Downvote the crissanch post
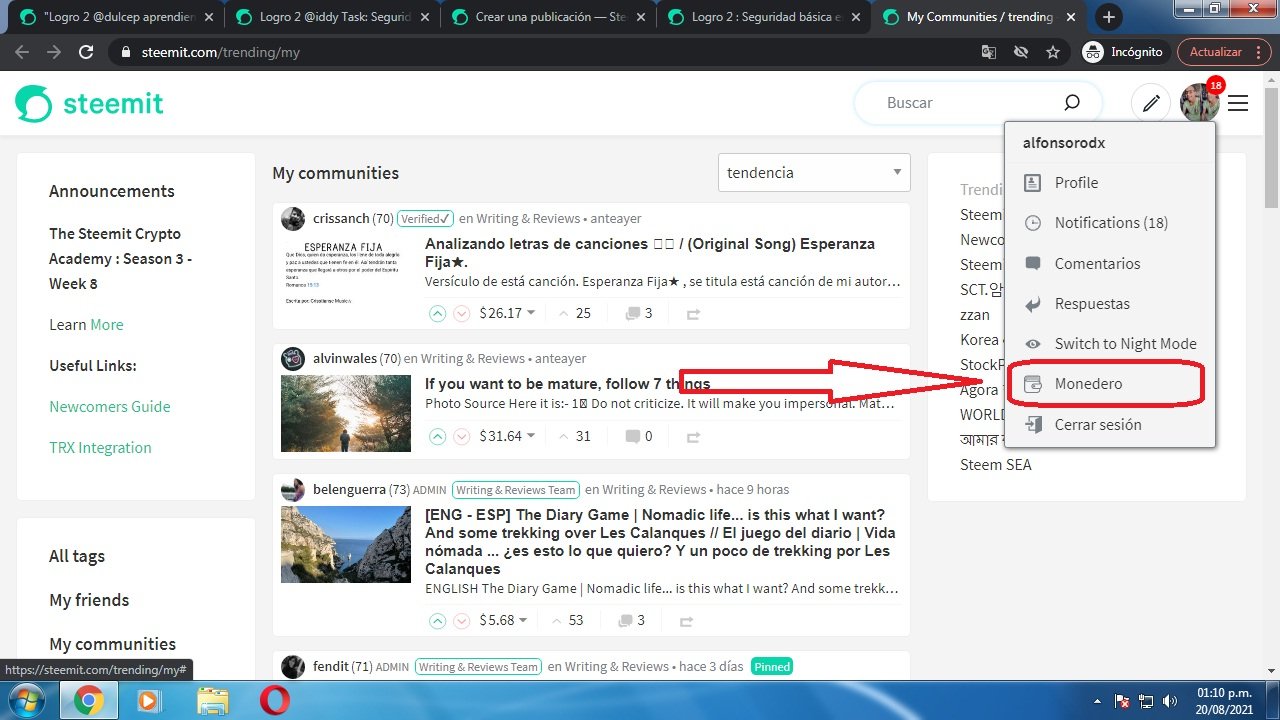Screen dimensions: 1280x720 tap(462, 313)
